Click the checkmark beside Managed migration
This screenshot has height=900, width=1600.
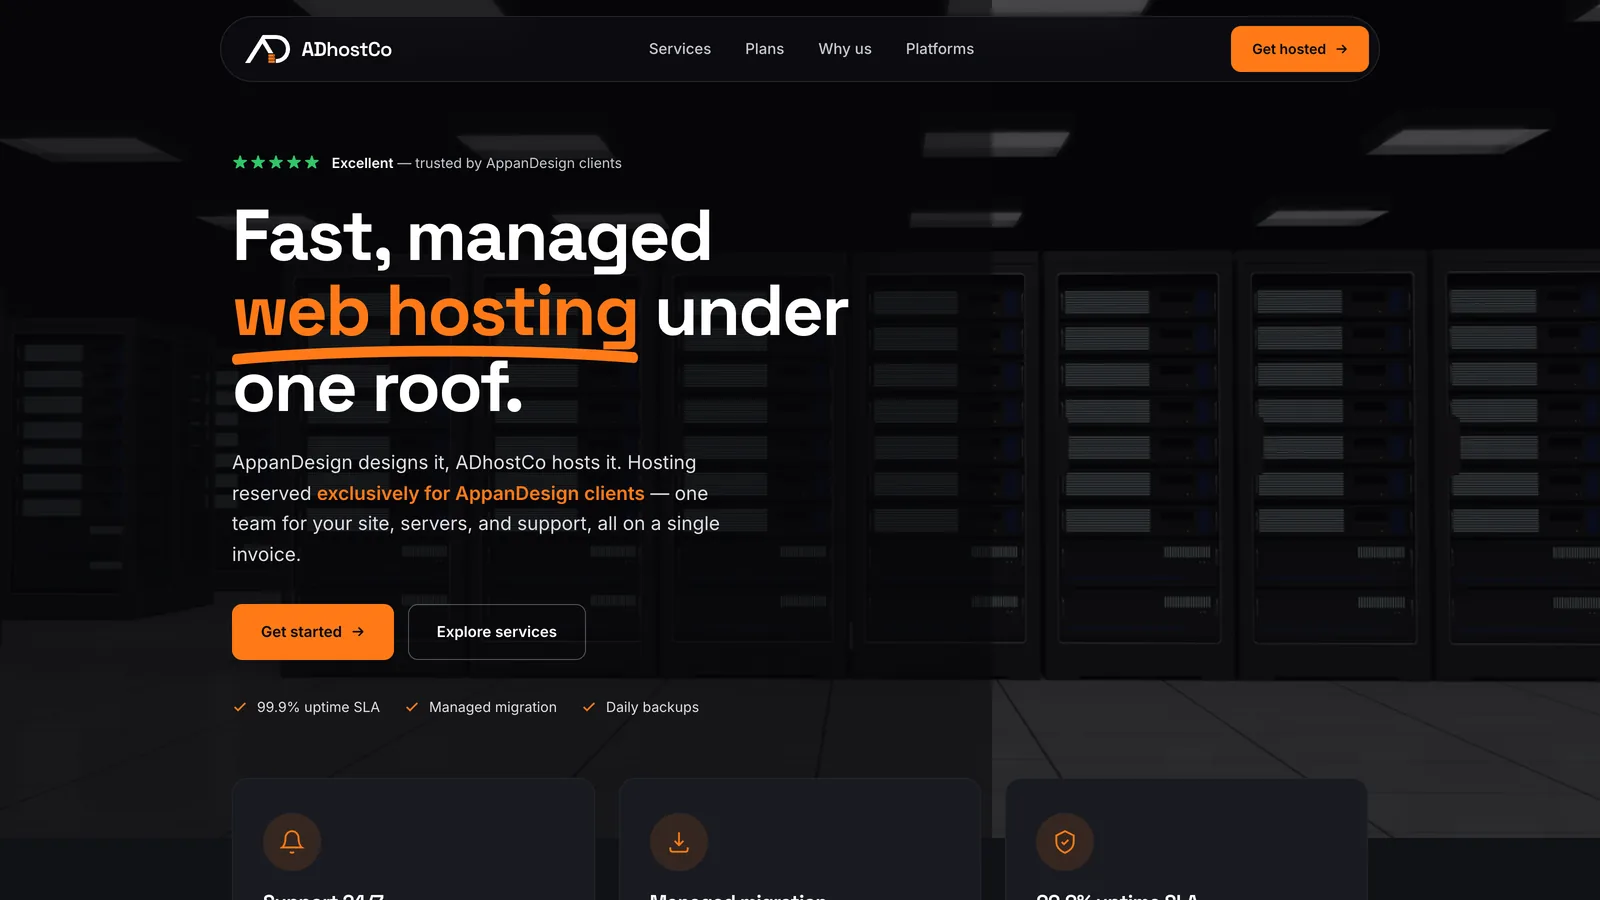[x=412, y=707]
